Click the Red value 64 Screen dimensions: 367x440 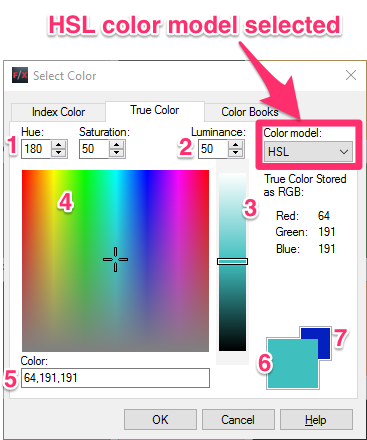point(324,216)
